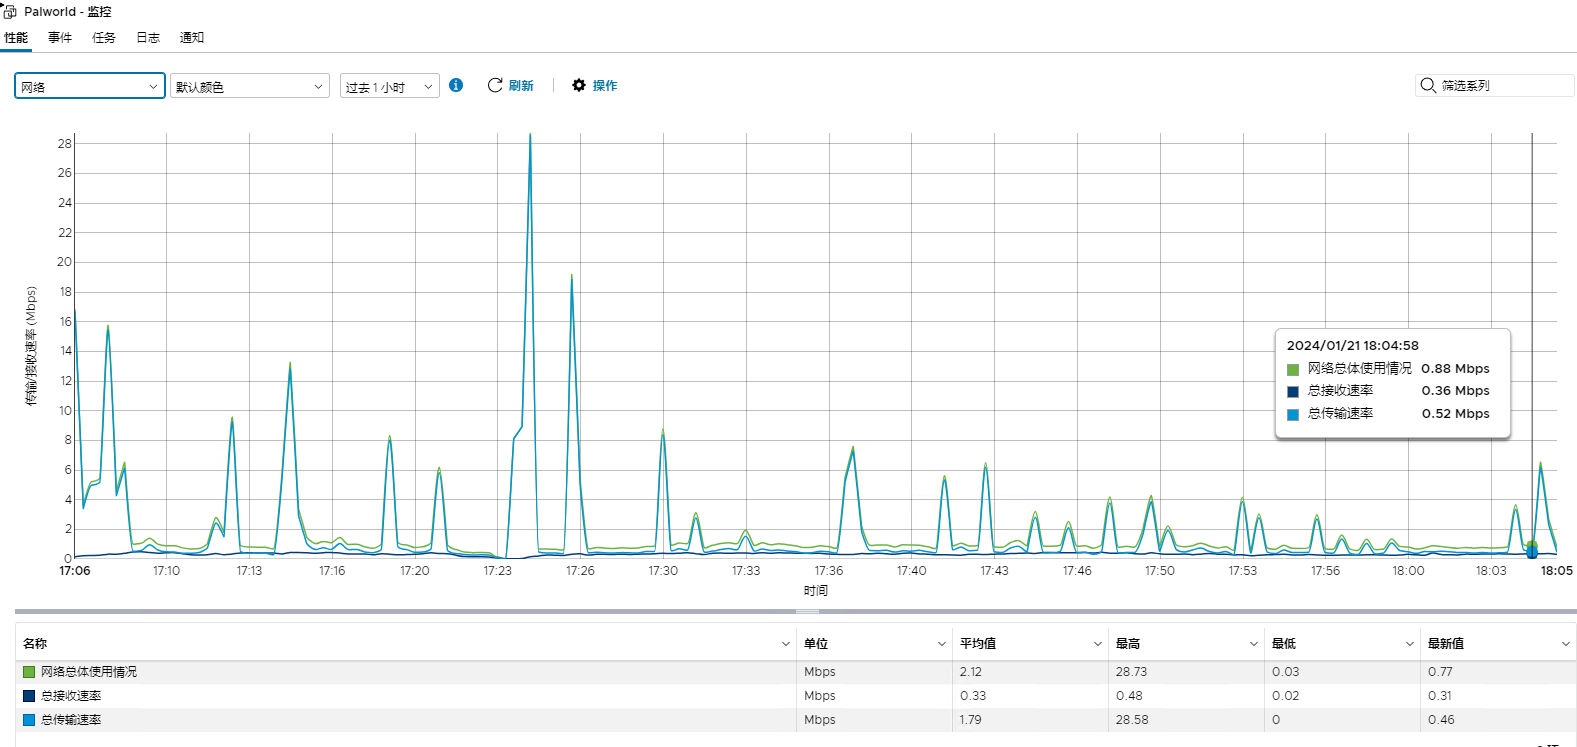Click the gear icon for 操作
1577x747 pixels.
pos(579,85)
